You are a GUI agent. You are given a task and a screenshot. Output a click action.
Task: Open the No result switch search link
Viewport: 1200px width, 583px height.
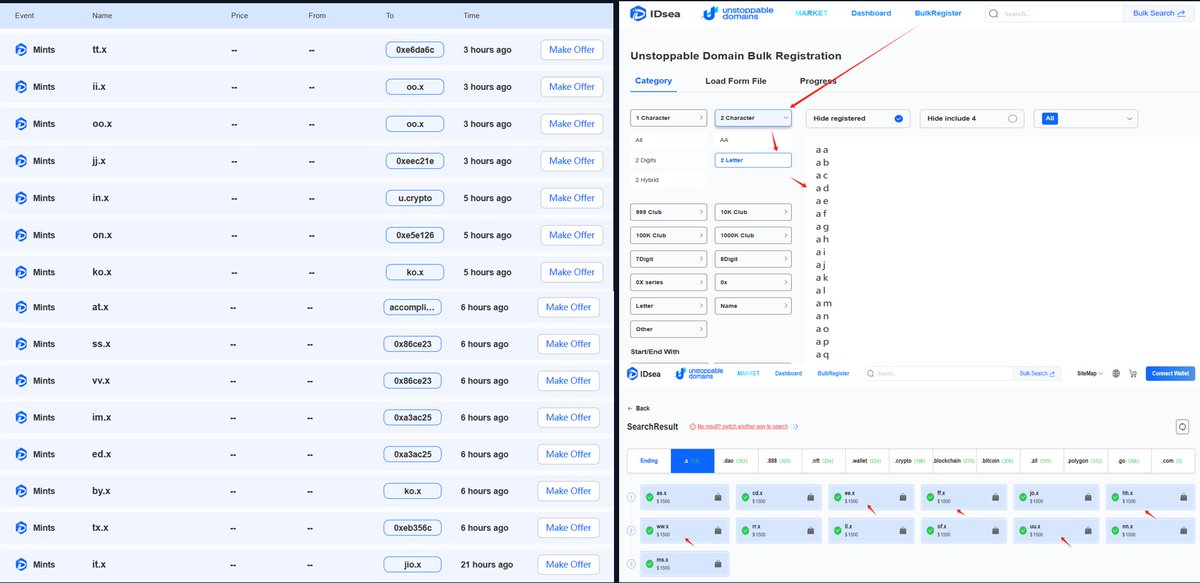pyautogui.click(x=742, y=426)
